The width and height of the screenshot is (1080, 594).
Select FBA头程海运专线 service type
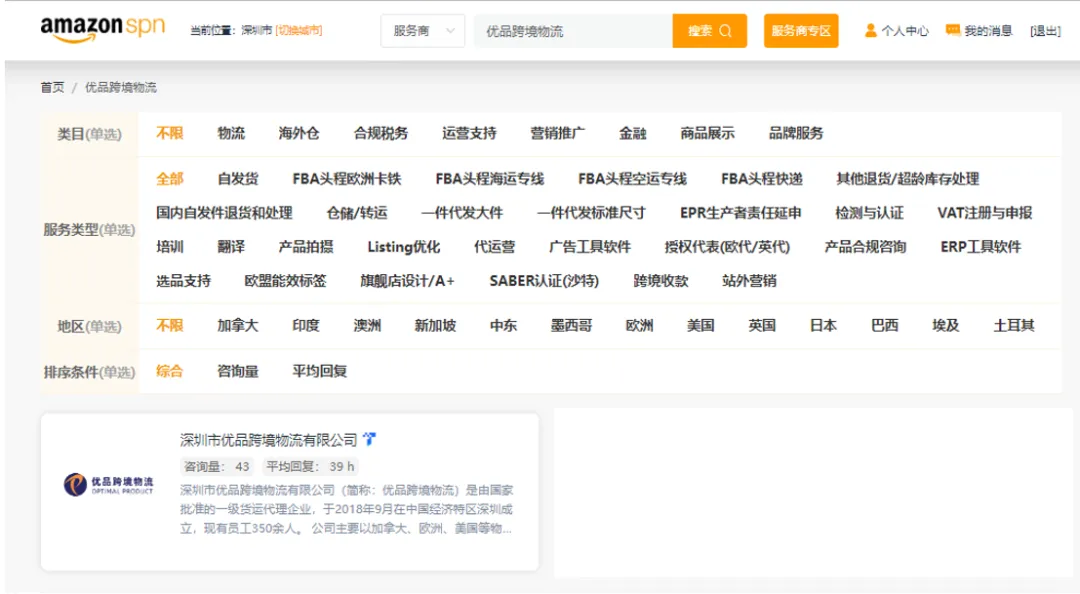tap(487, 178)
